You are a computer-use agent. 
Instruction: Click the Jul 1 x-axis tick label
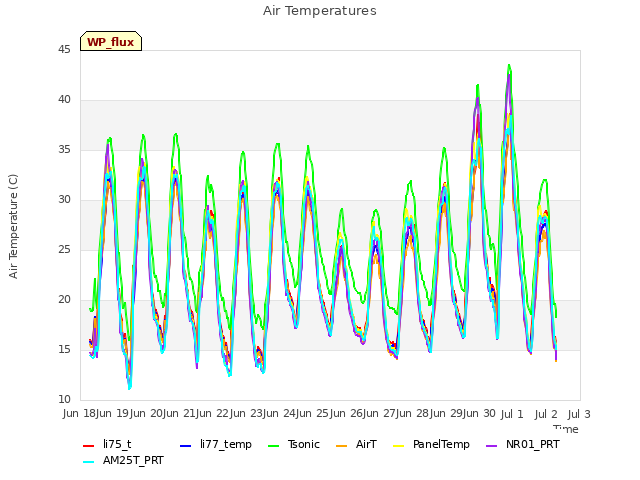[511, 414]
